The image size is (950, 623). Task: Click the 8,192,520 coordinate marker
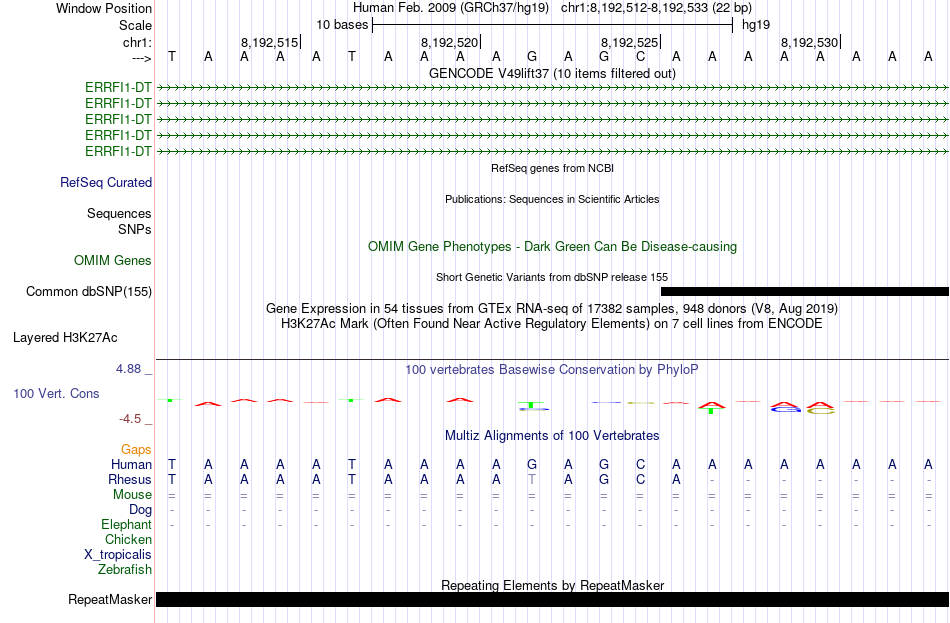click(x=450, y=42)
